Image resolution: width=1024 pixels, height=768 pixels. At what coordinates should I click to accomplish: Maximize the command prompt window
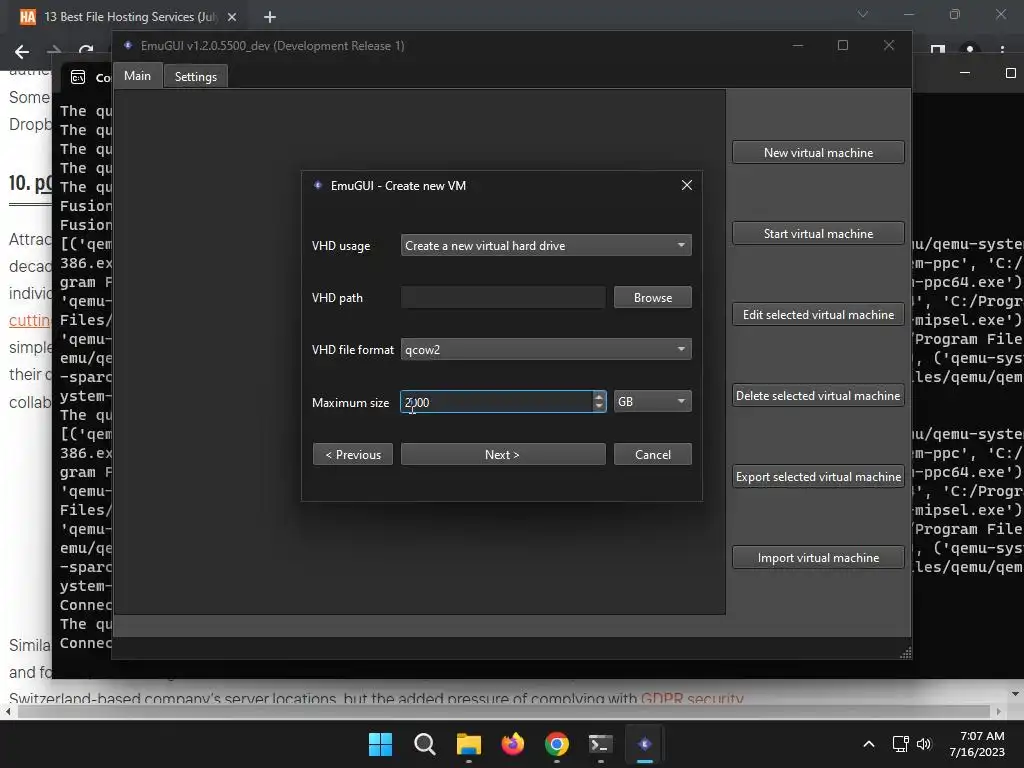point(1010,73)
